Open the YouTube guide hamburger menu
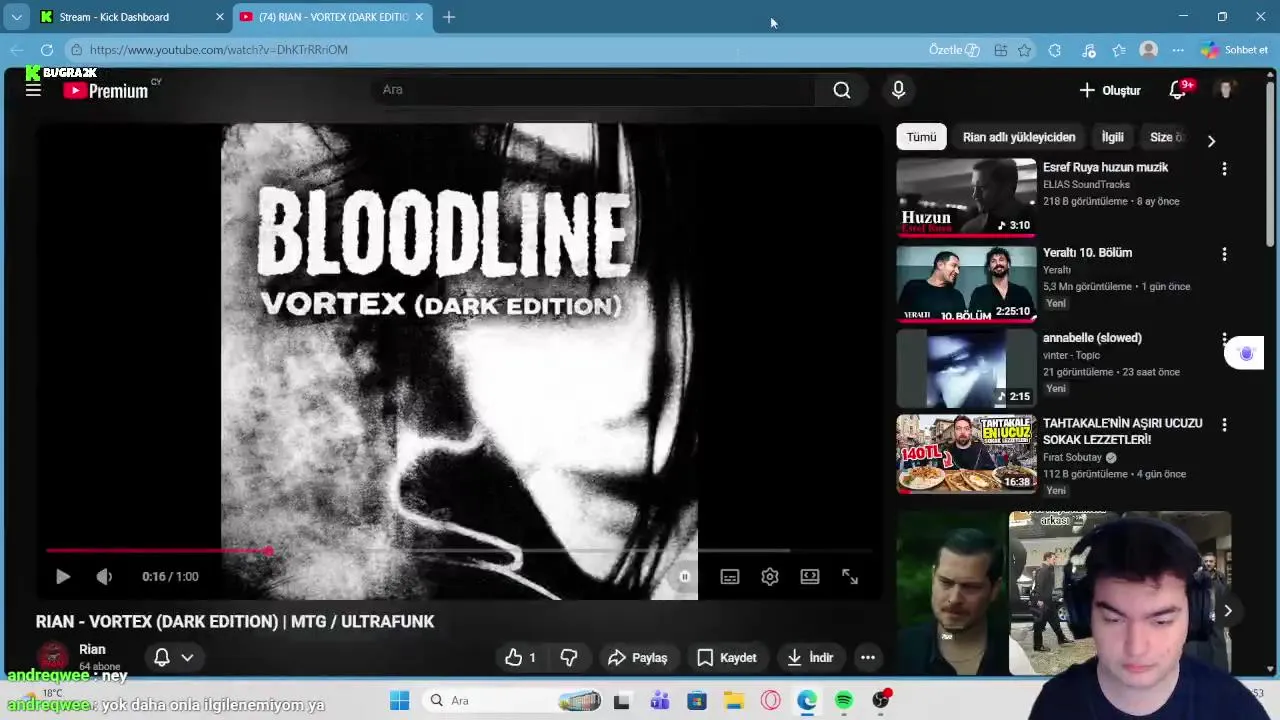The height and width of the screenshot is (720, 1280). pyautogui.click(x=33, y=90)
